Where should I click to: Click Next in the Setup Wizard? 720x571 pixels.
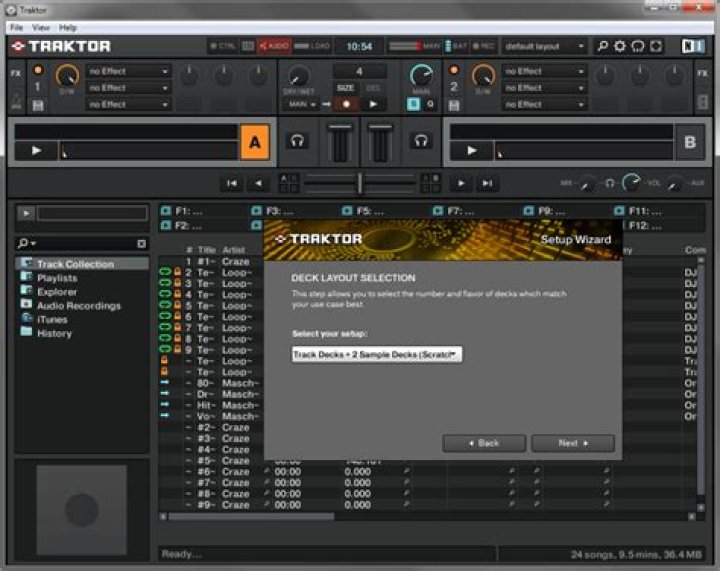pos(572,442)
